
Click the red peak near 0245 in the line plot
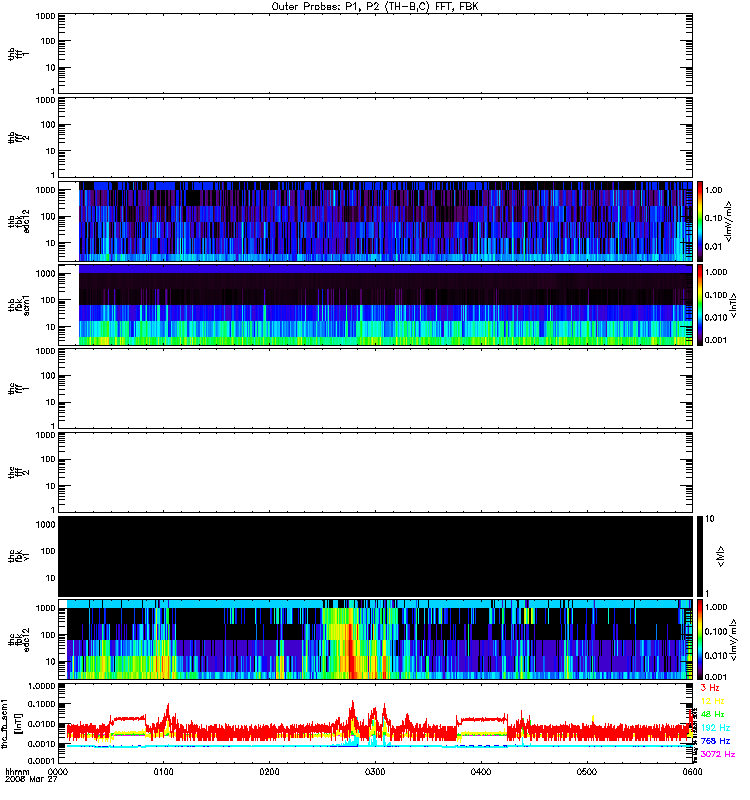point(352,712)
